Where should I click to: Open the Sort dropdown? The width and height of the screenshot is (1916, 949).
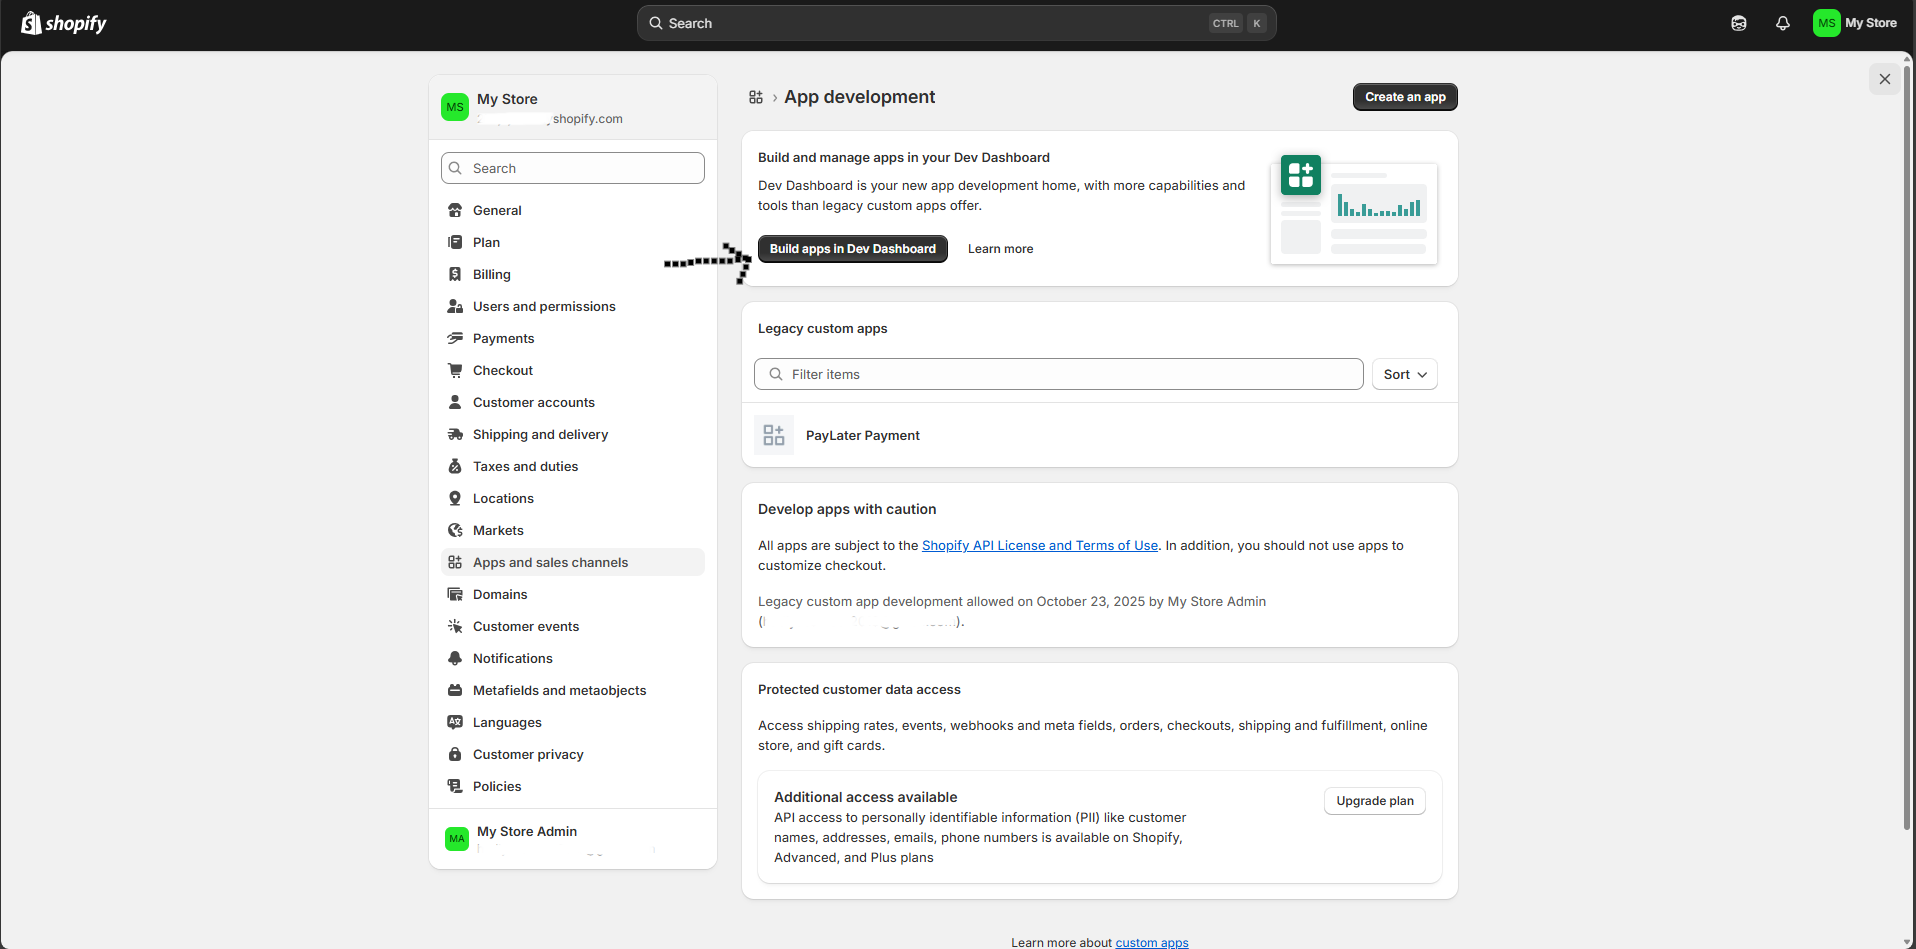coord(1405,374)
